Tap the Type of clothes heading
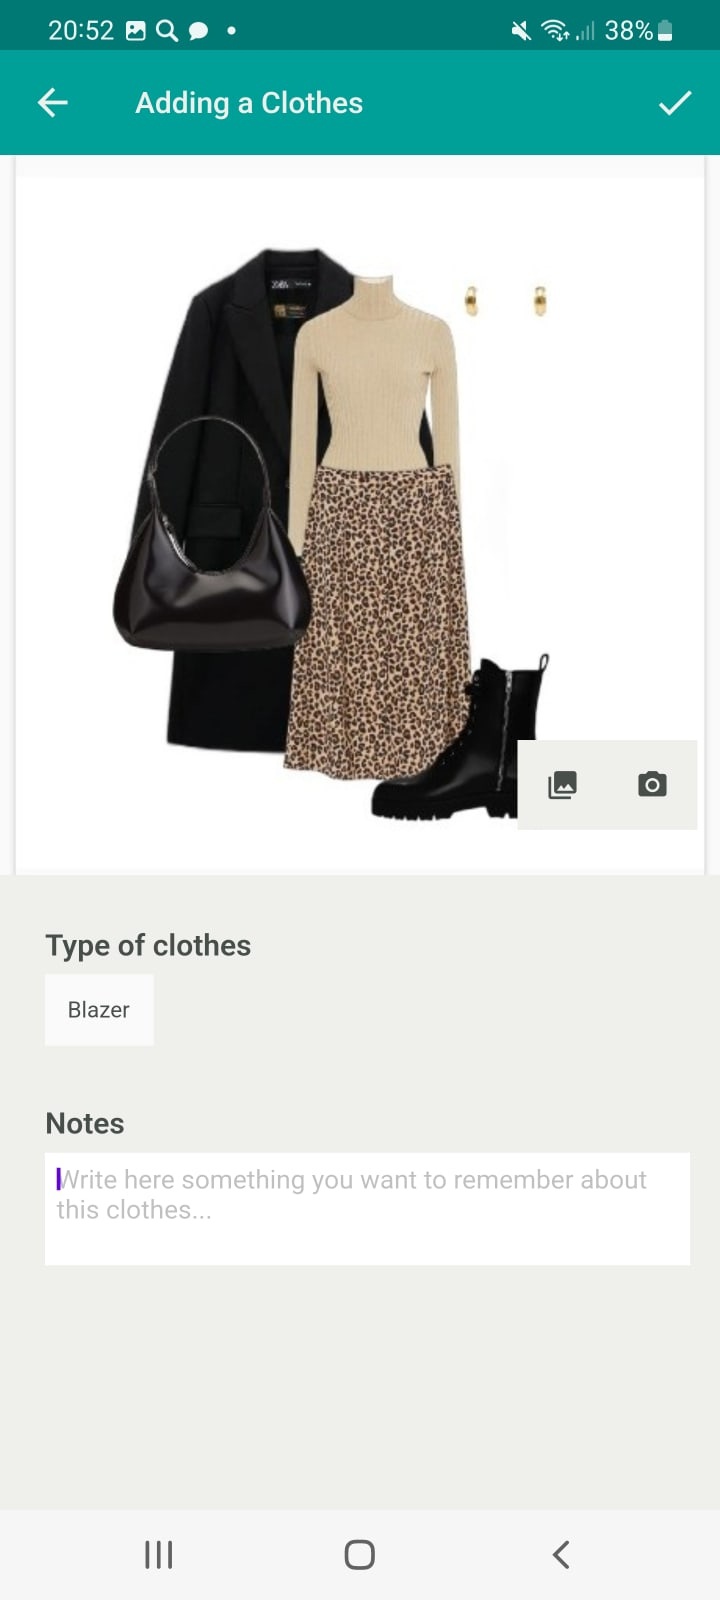Image resolution: width=720 pixels, height=1600 pixels. tap(148, 945)
